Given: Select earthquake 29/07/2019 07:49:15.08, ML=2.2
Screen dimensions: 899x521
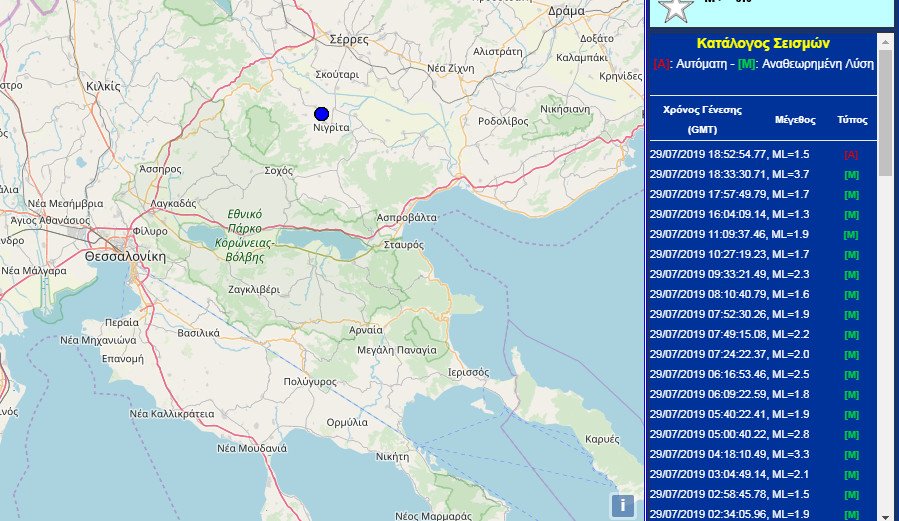Looking at the screenshot, I should click(x=729, y=334).
